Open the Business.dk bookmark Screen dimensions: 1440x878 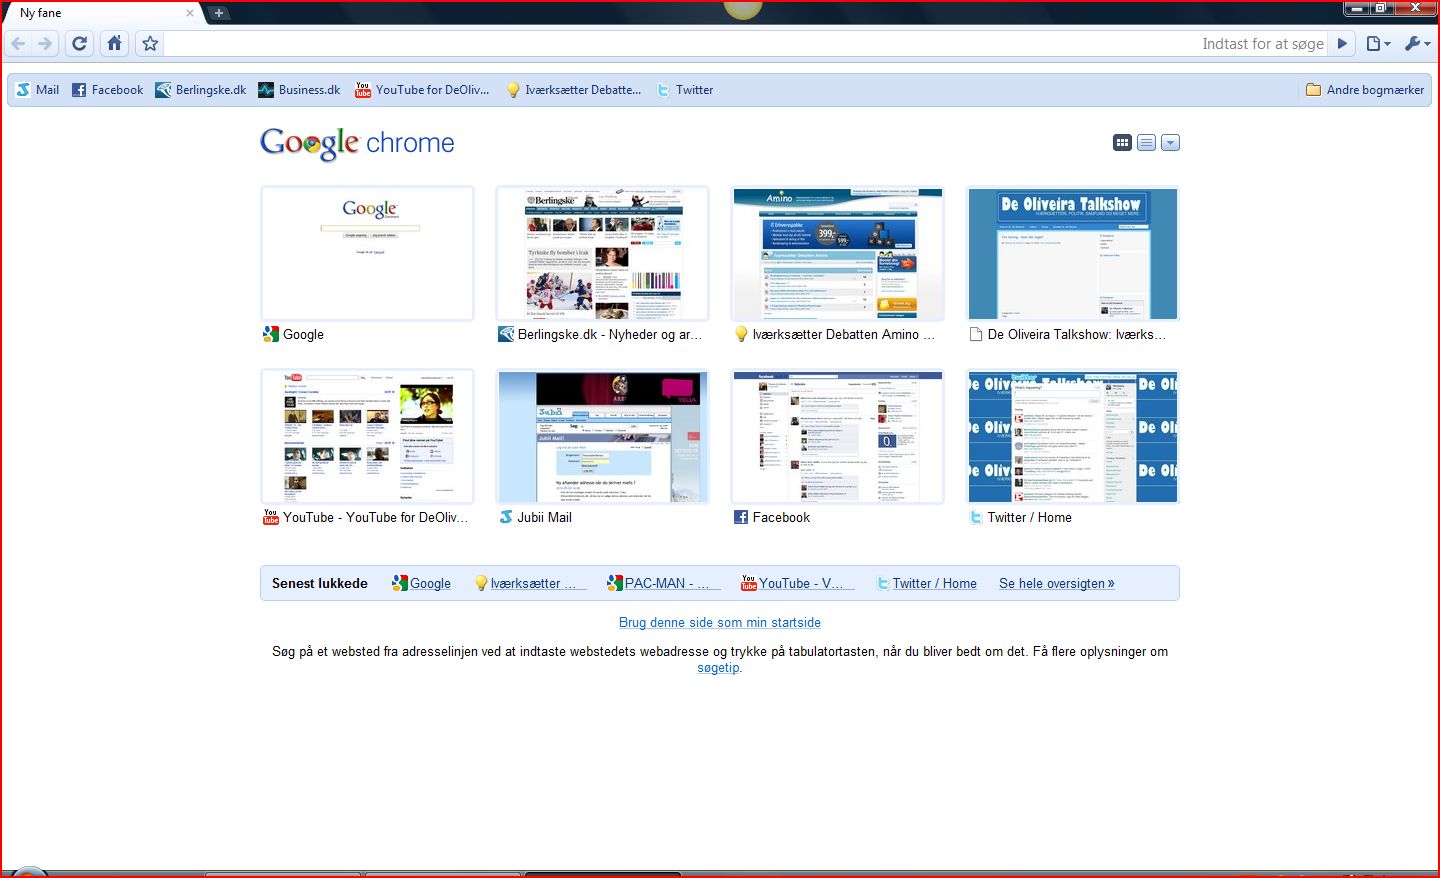tap(299, 90)
